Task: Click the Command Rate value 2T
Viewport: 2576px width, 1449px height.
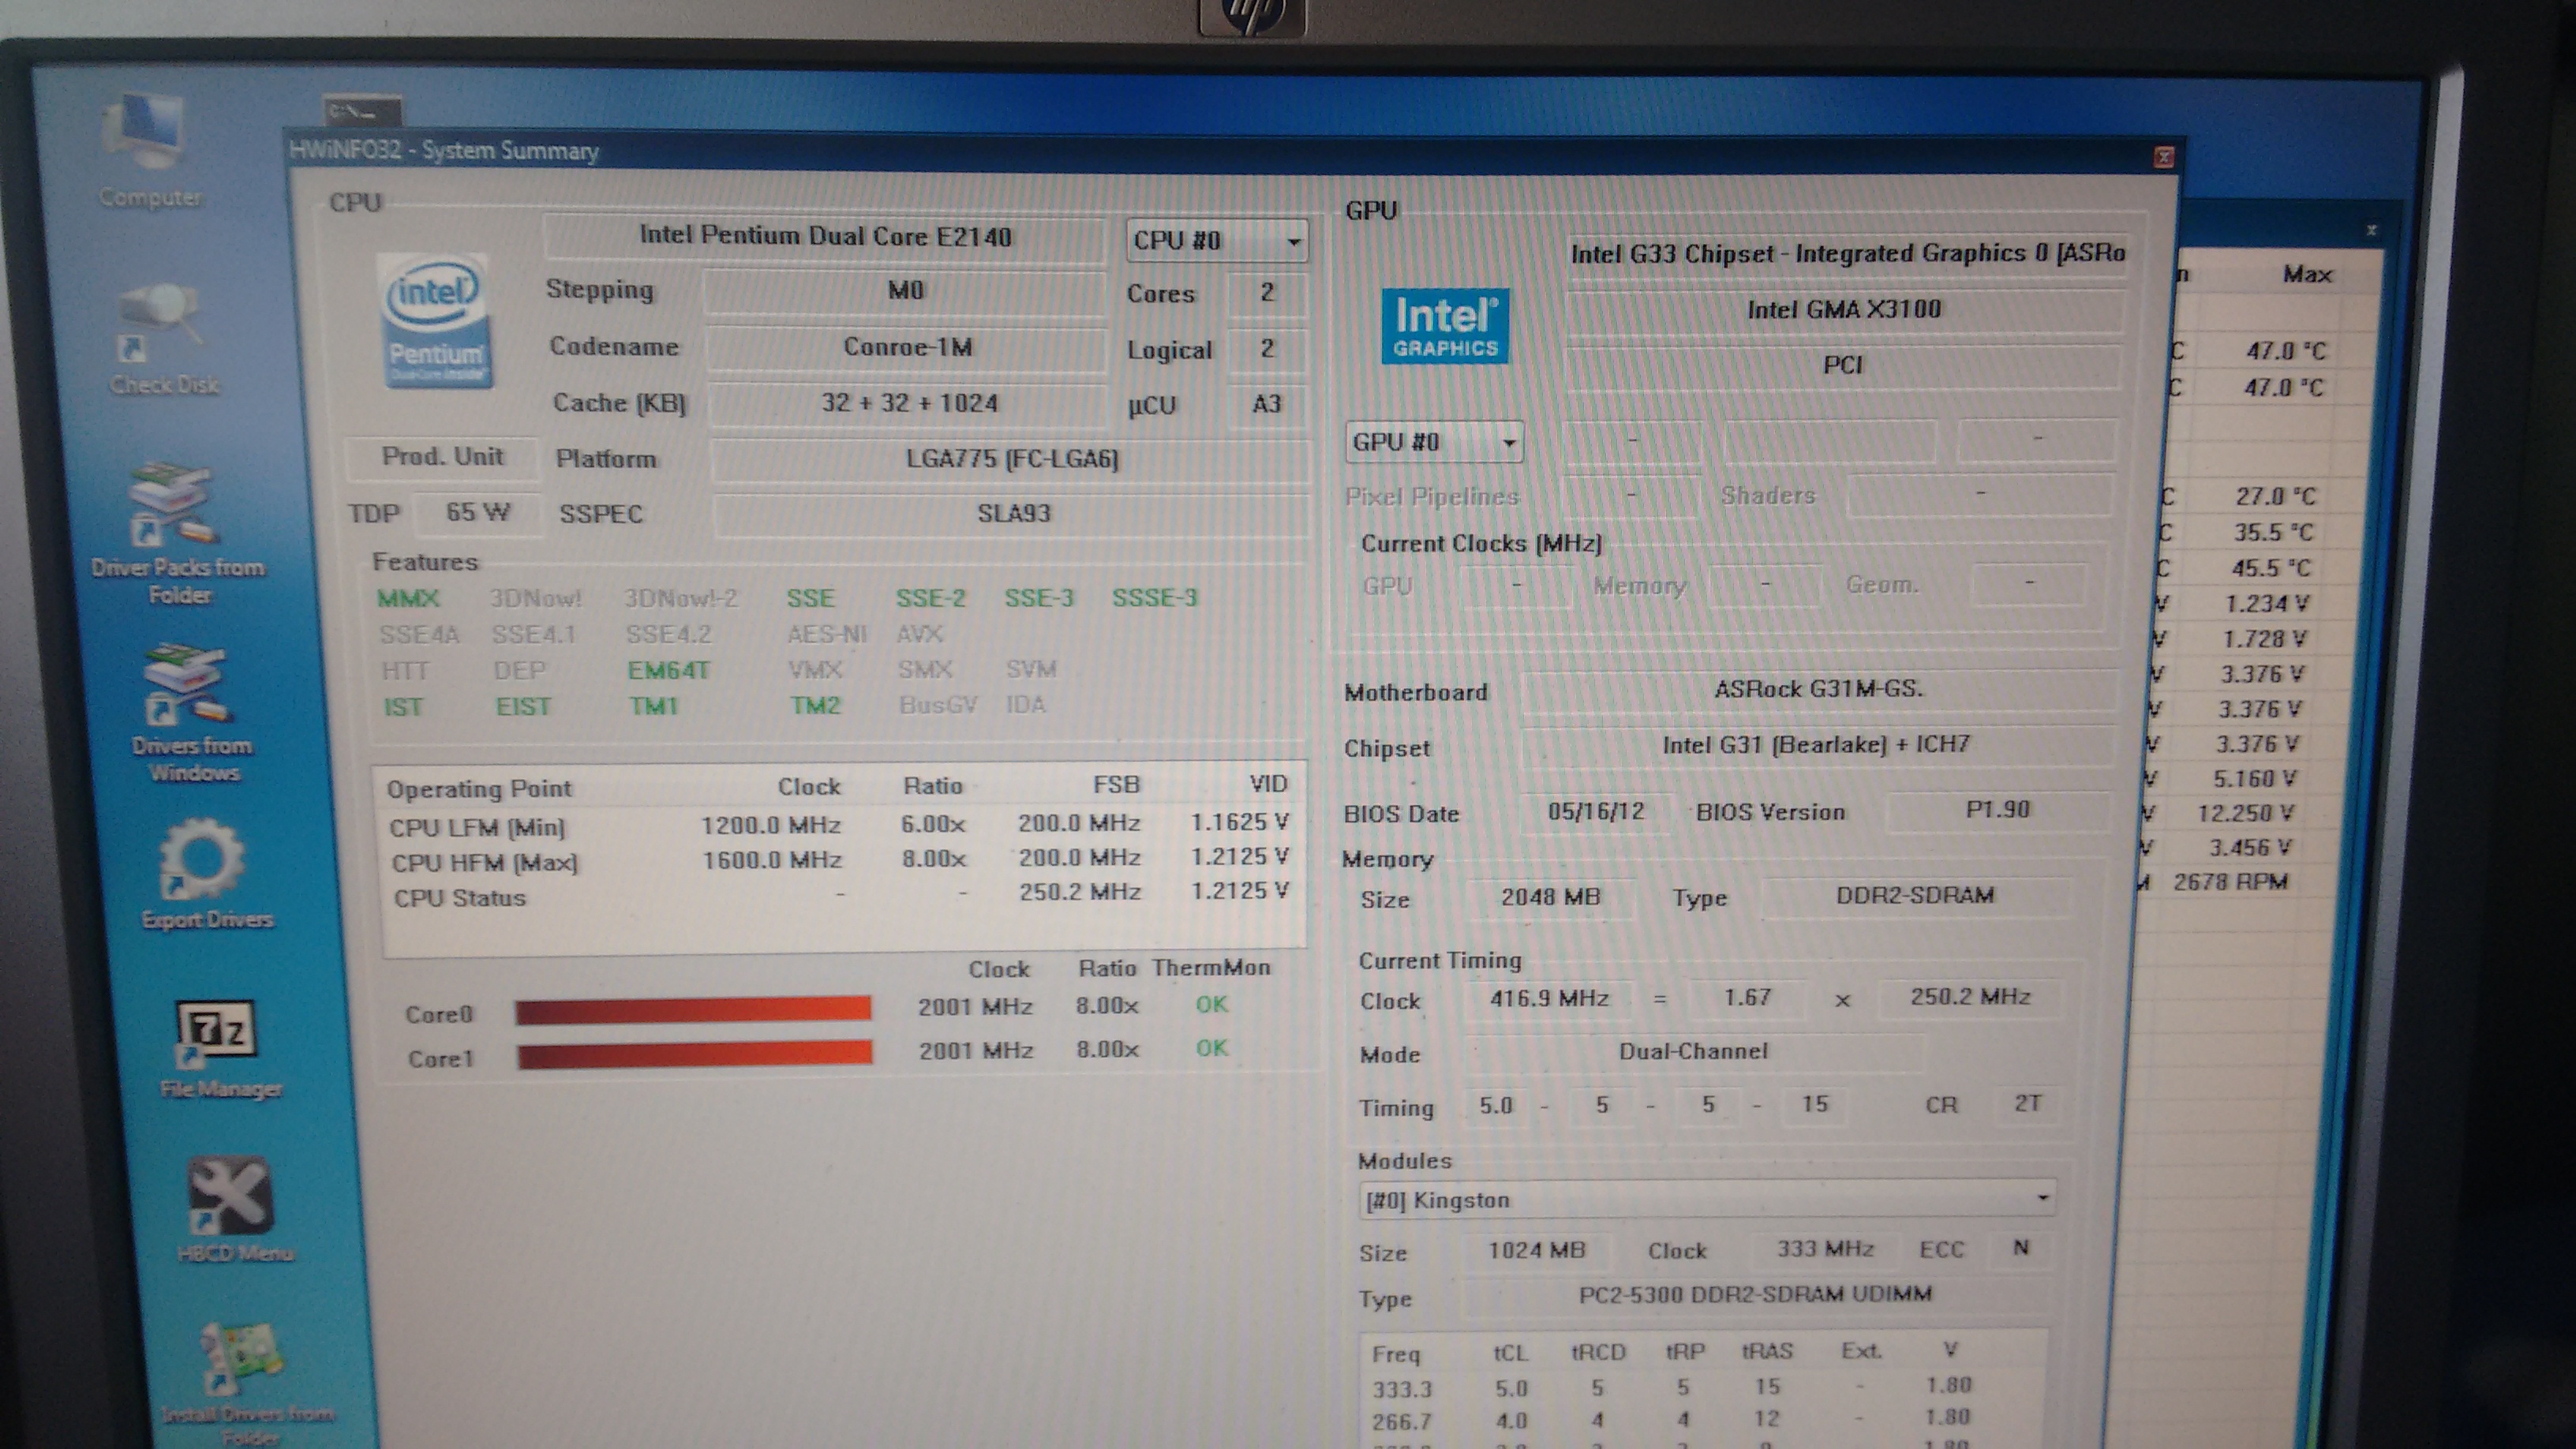Action: click(x=2027, y=1103)
